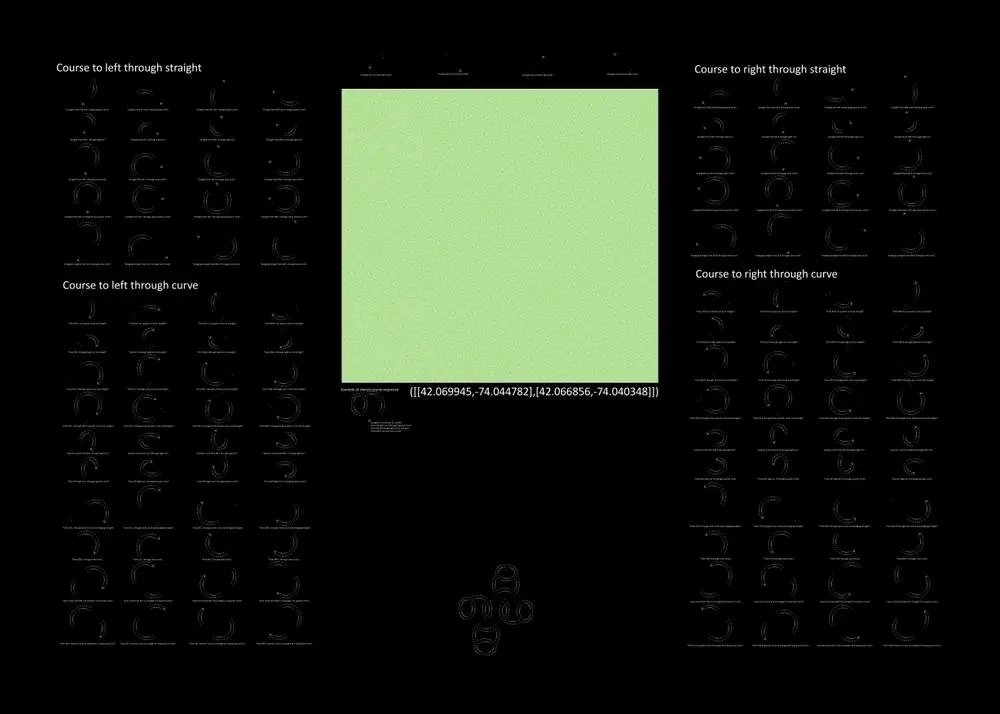Select the "Course to right through straight" heading
Viewport: 1000px width, 714px height.
(x=770, y=69)
